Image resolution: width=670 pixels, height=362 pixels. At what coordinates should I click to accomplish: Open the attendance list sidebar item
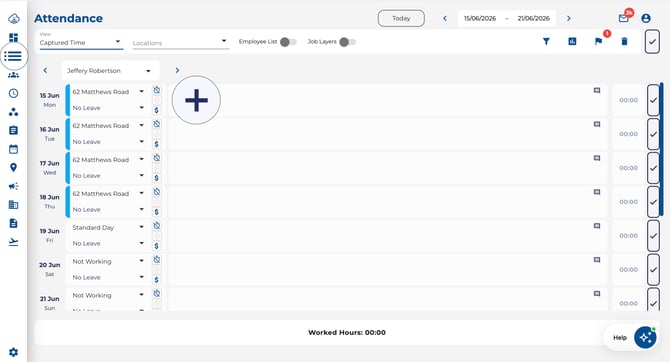coord(13,56)
